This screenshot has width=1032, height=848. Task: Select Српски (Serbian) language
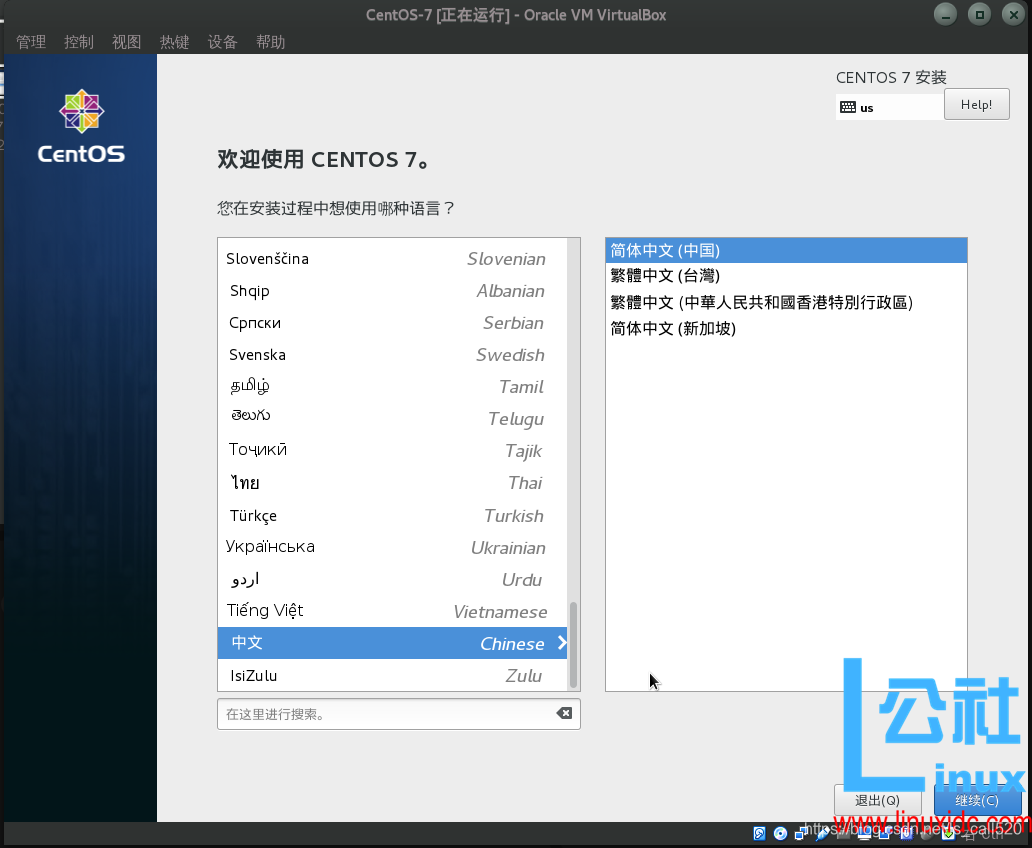(x=392, y=323)
